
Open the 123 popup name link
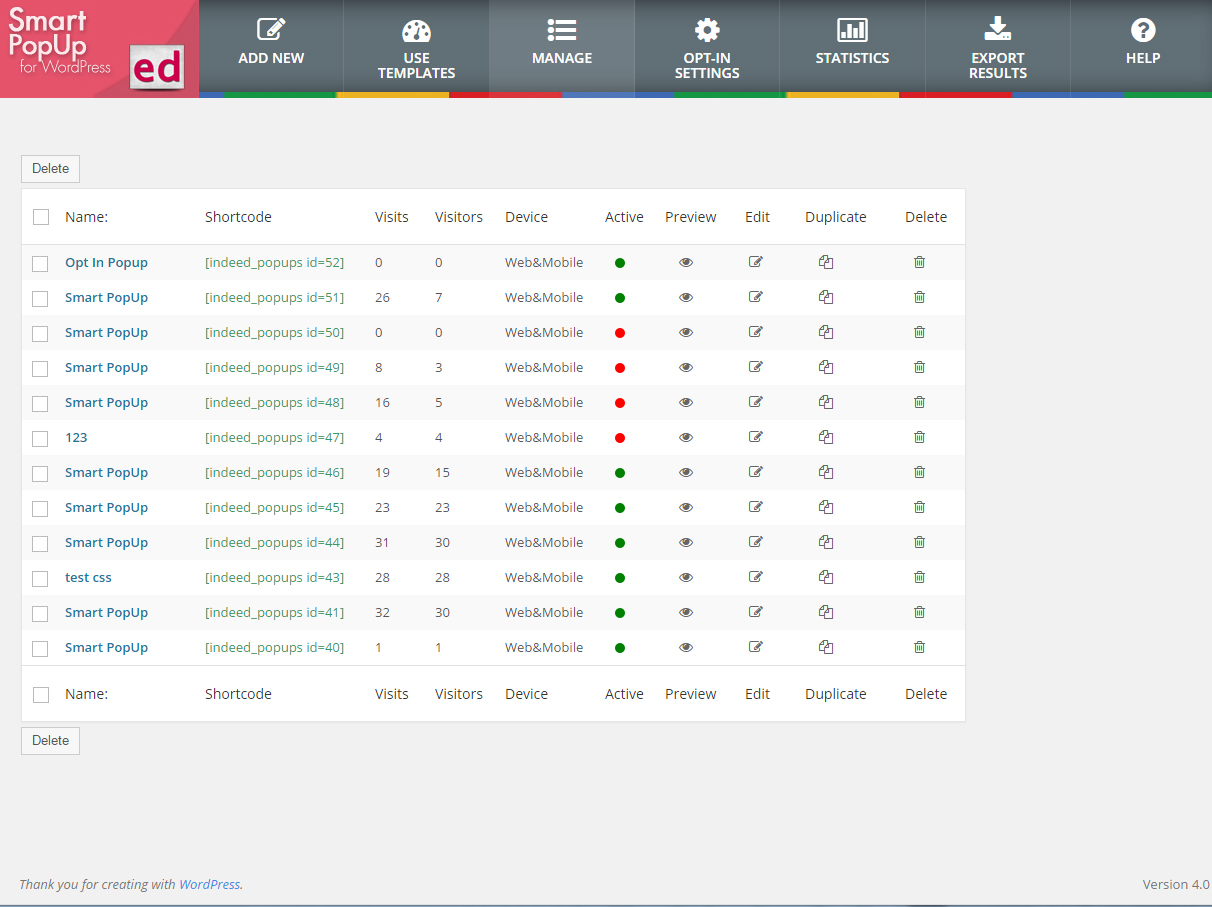coord(76,437)
